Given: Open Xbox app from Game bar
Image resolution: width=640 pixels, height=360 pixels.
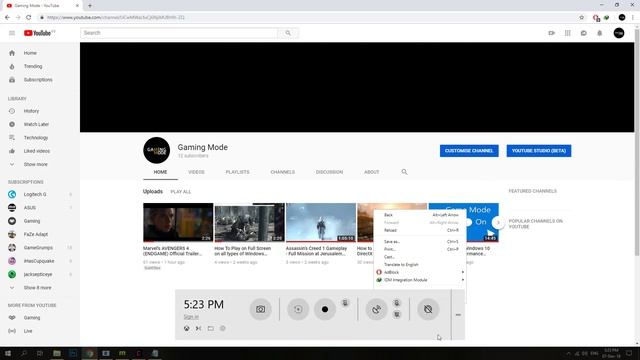Looking at the screenshot, I should pos(187,328).
